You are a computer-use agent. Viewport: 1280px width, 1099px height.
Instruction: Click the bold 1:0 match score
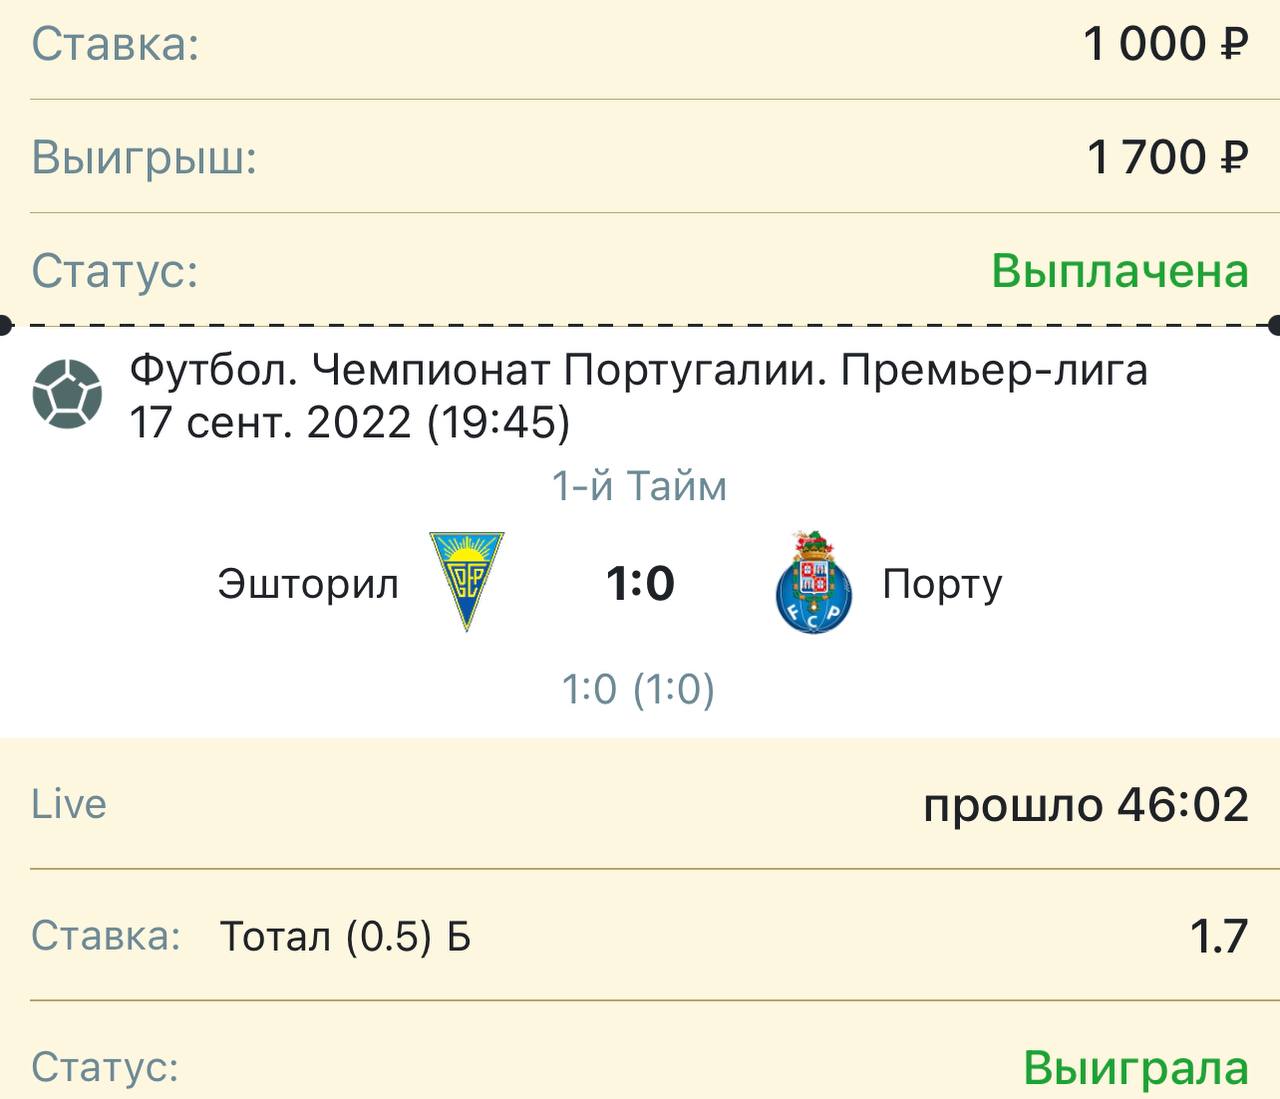640,583
